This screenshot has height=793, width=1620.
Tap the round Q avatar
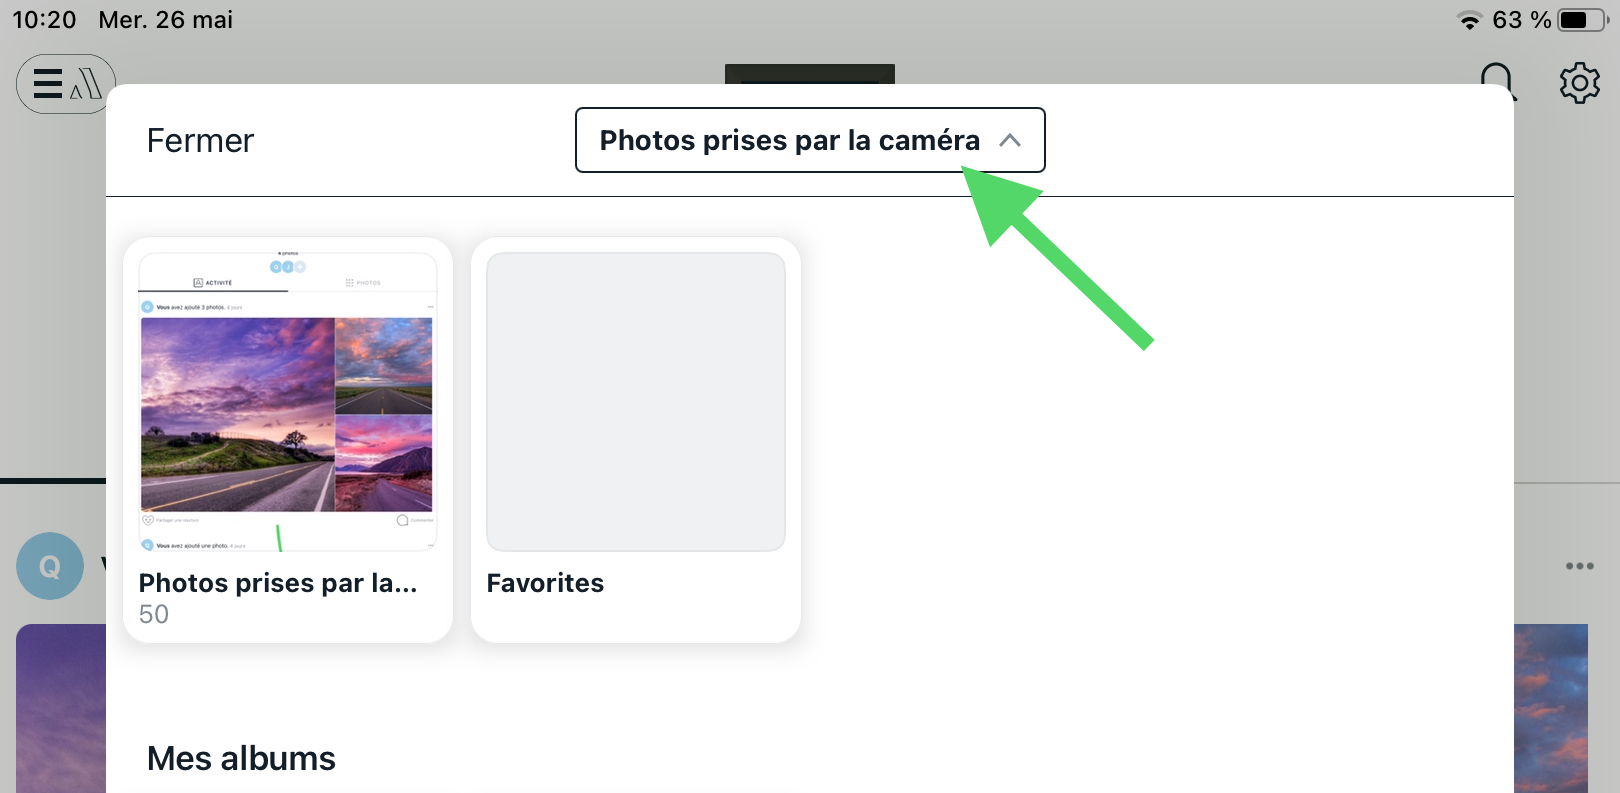click(50, 567)
